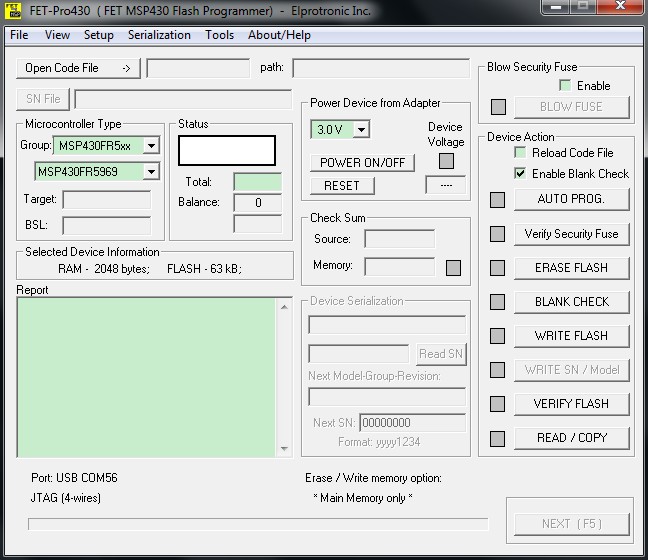Click the Check Sum Memory field

tap(399, 267)
